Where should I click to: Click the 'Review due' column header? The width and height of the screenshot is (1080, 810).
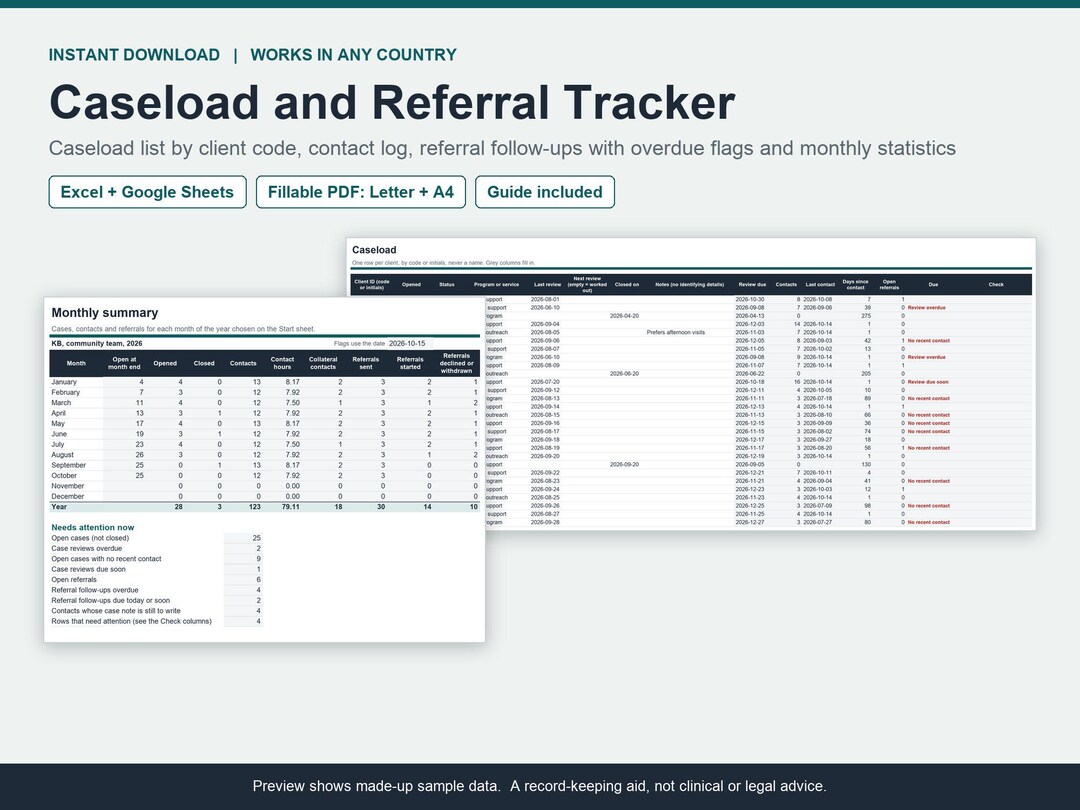click(752, 284)
